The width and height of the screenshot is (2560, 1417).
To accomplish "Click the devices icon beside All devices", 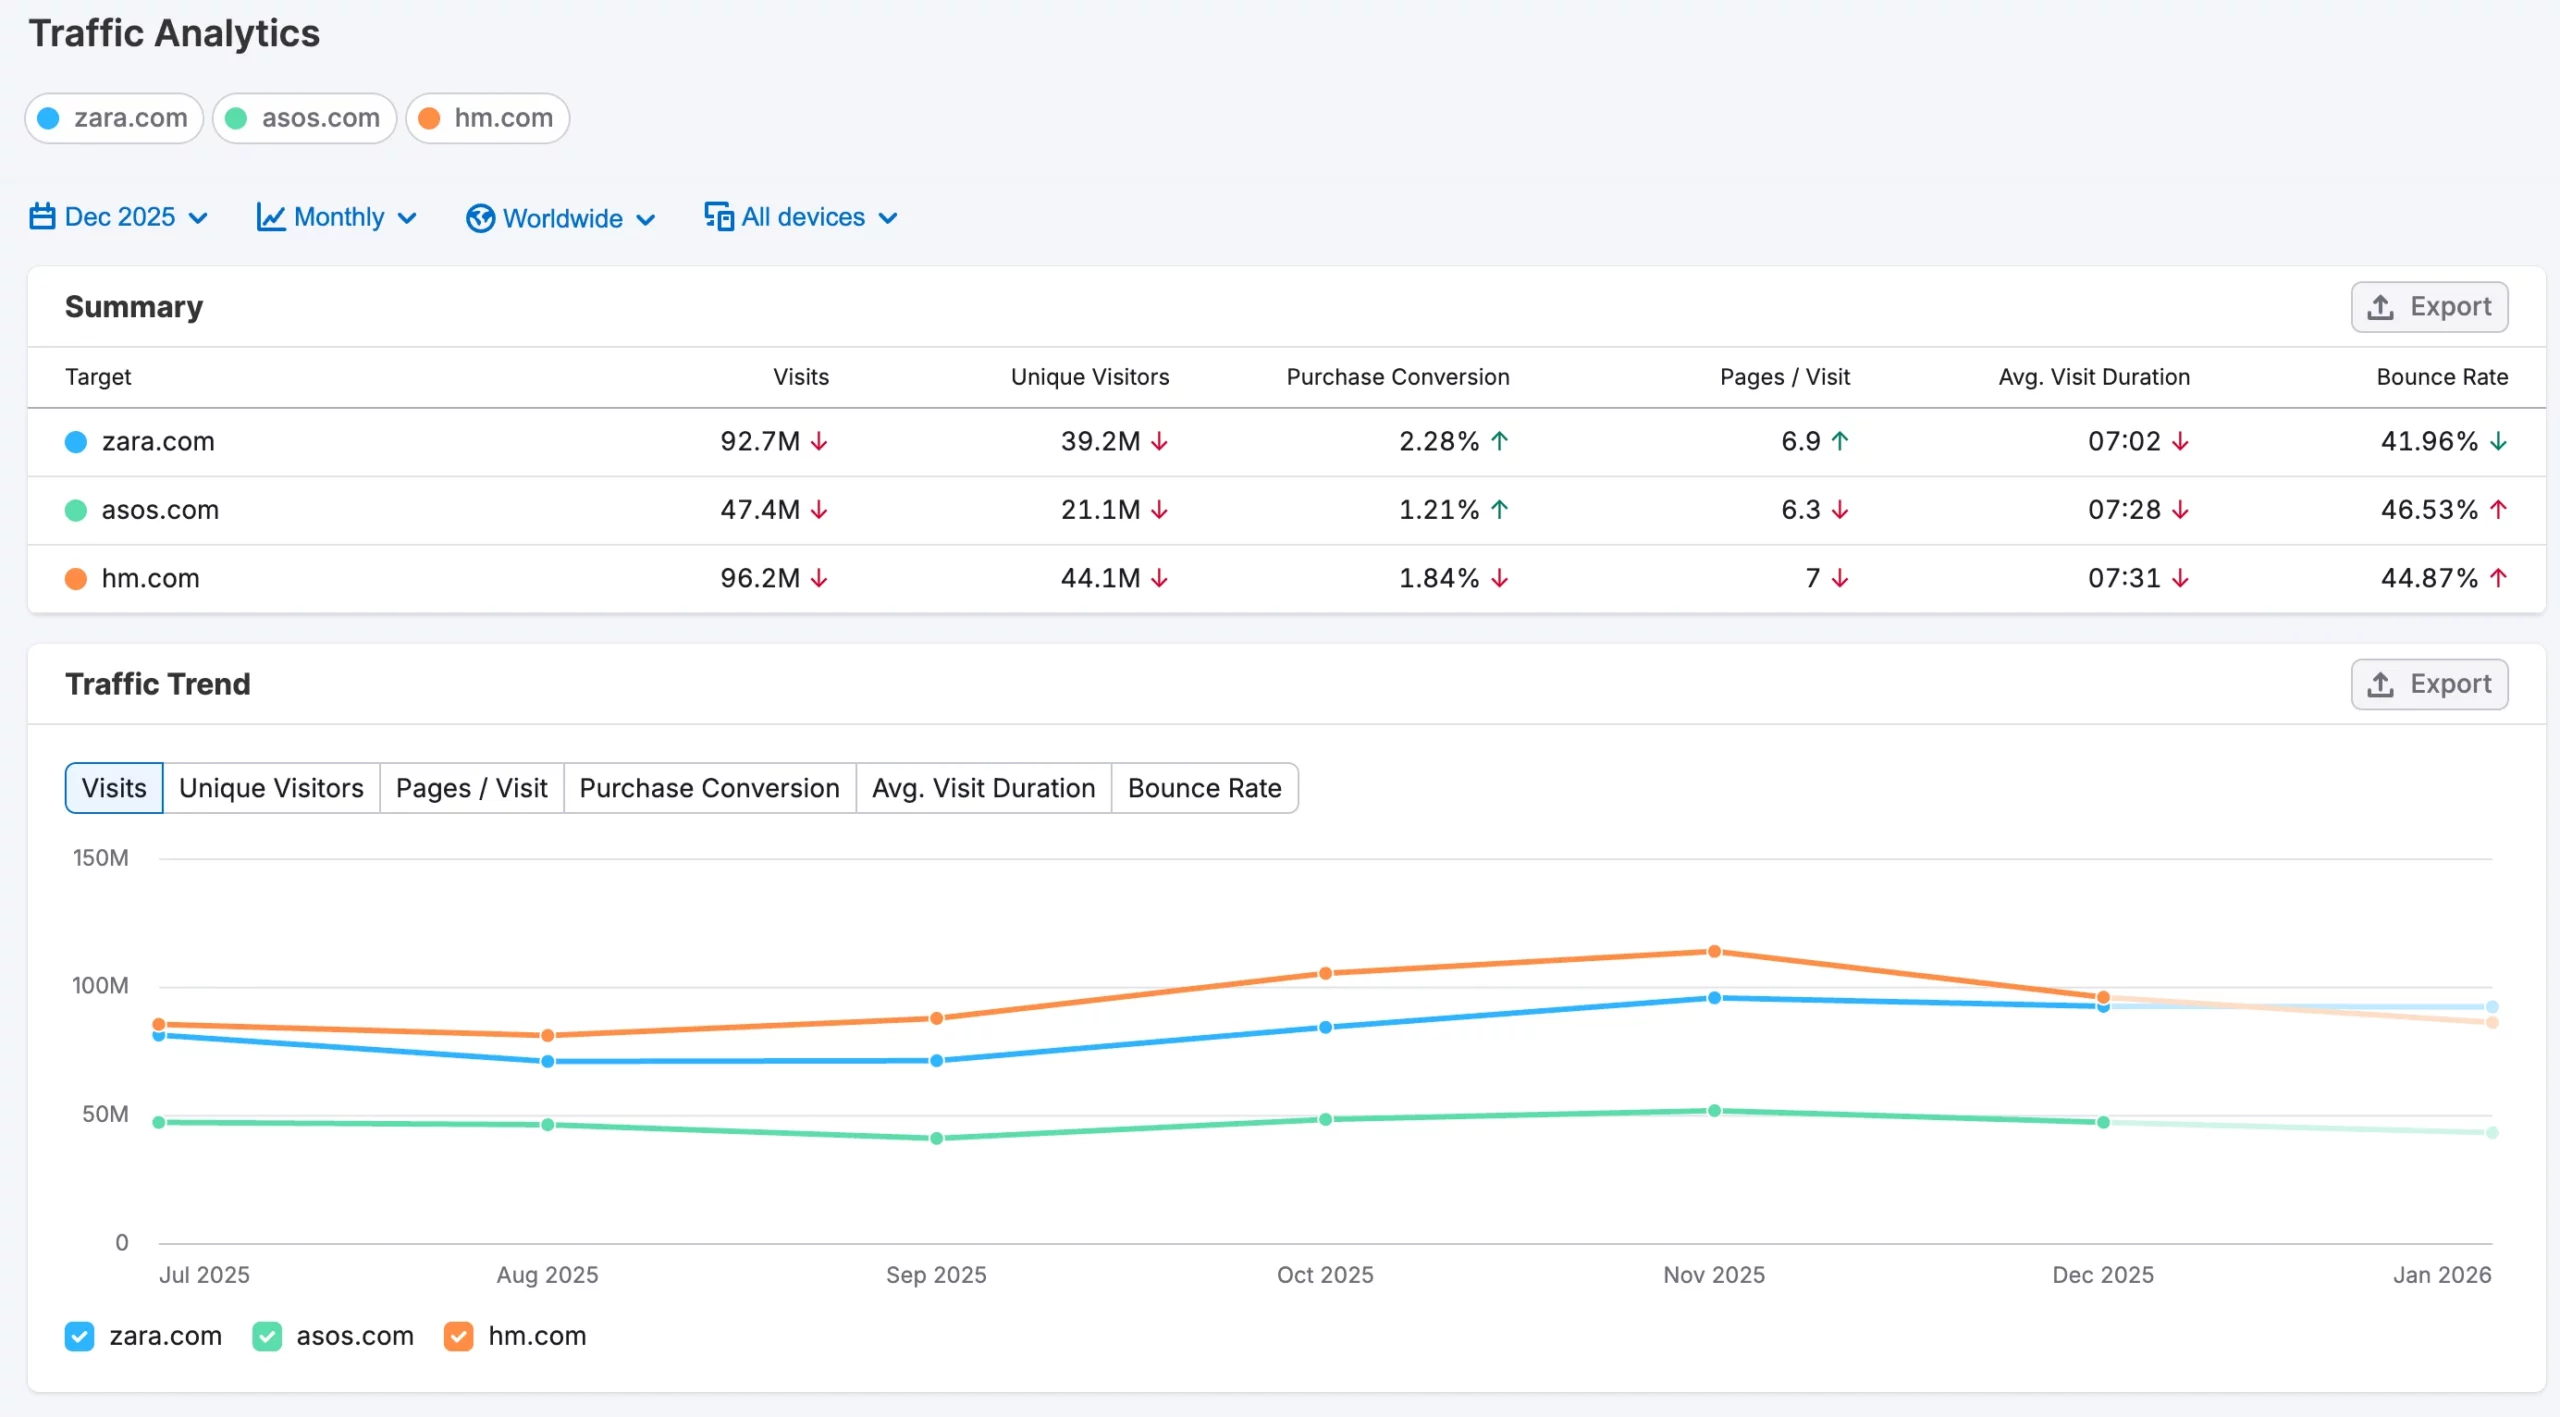I will (718, 217).
